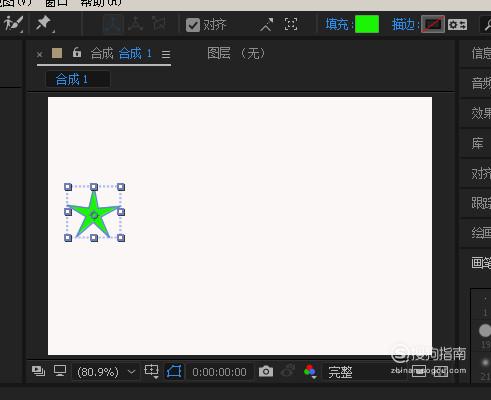The width and height of the screenshot is (491, 400).
Task: Open the 音频 panel
Action: [x=481, y=83]
